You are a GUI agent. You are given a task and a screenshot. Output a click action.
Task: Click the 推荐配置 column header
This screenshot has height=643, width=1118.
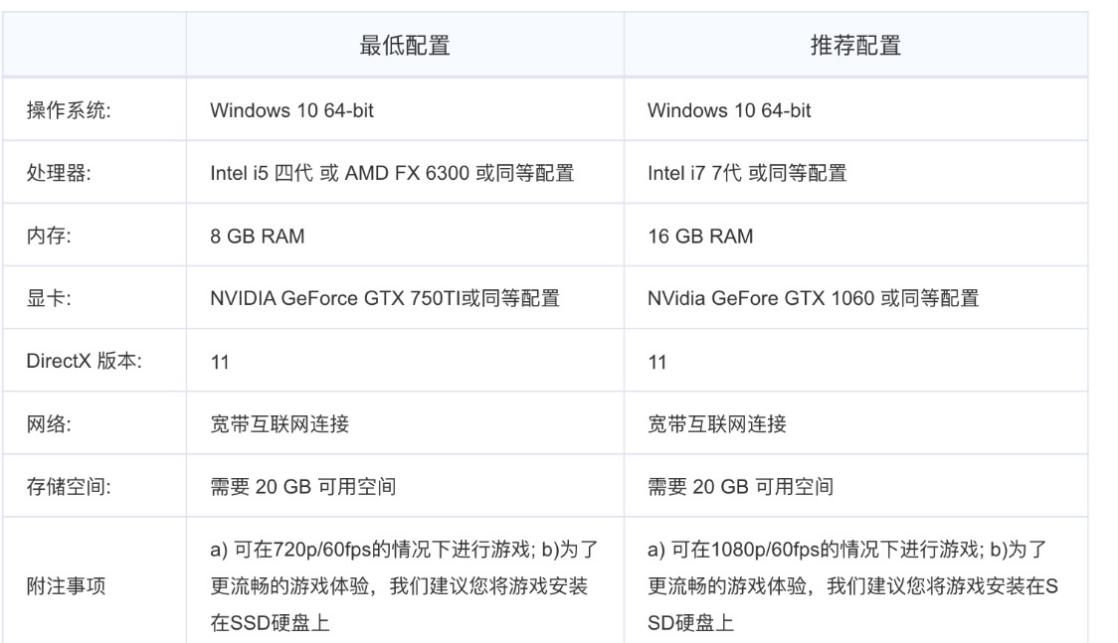point(855,45)
